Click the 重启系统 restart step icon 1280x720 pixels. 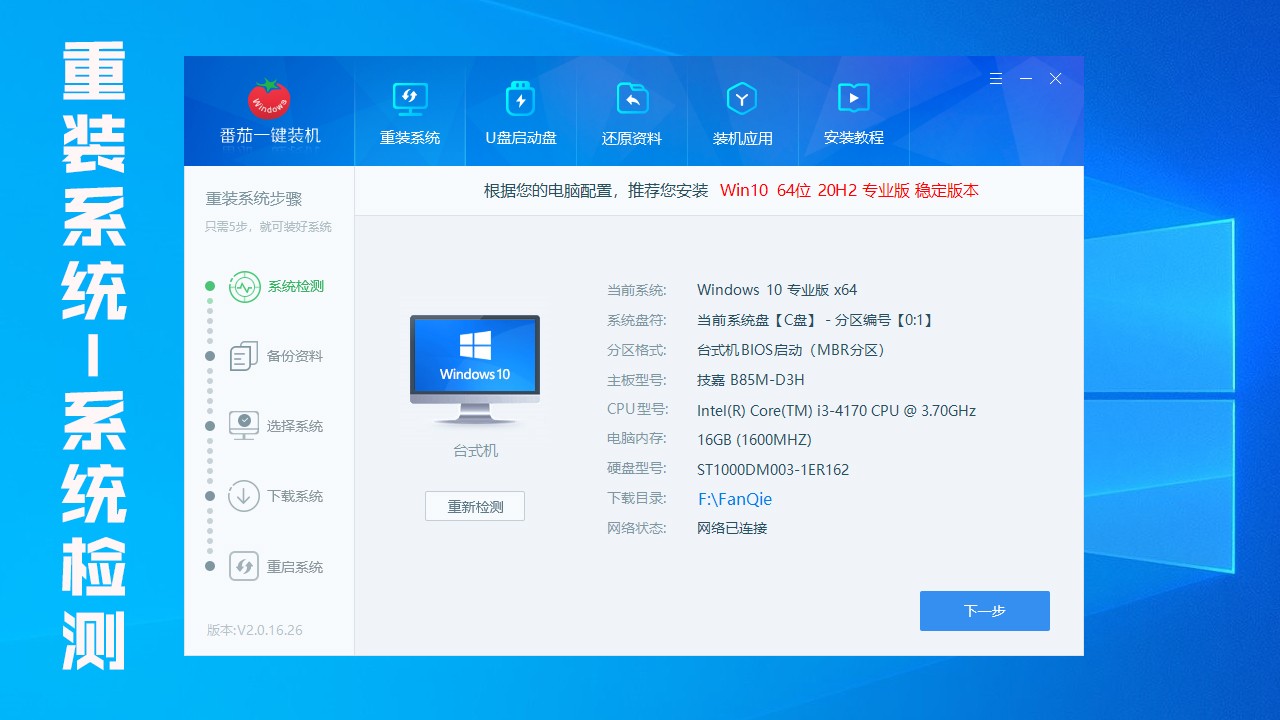(244, 567)
